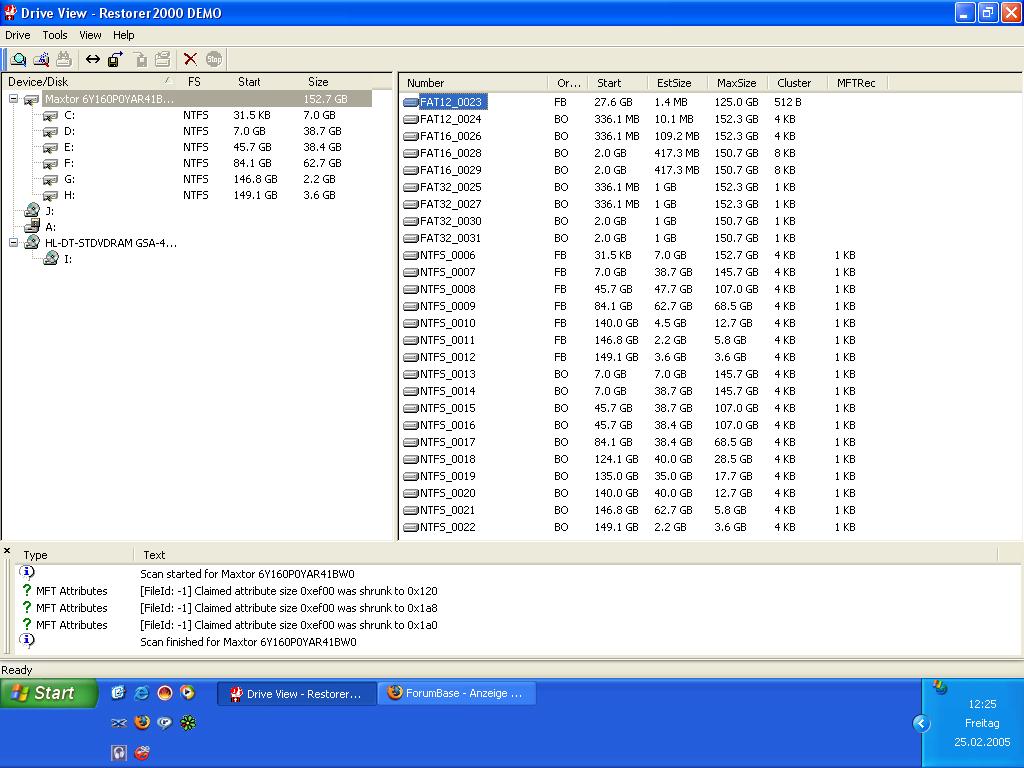Open the View menu
Screen dimensions: 1024x768
pyautogui.click(x=90, y=35)
